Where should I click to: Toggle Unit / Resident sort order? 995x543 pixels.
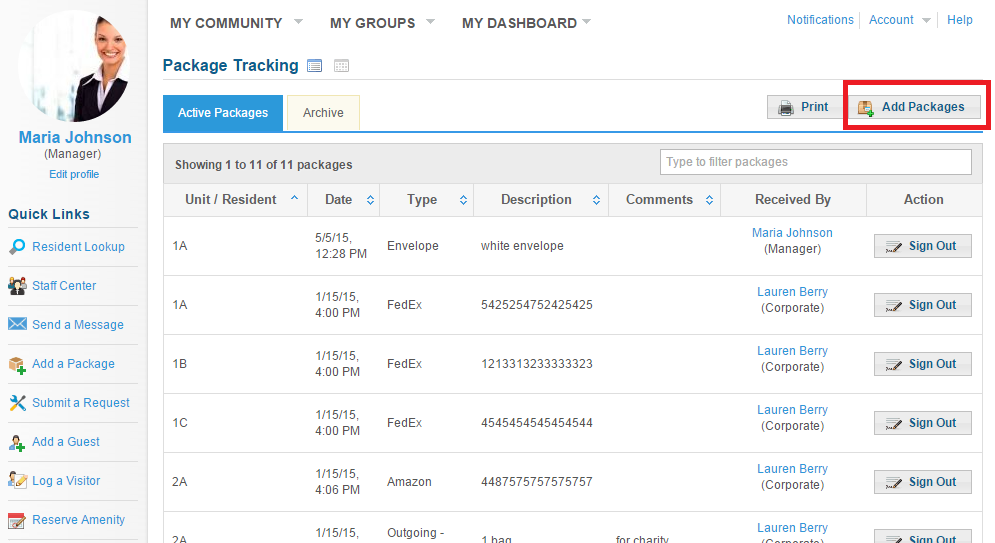point(294,198)
